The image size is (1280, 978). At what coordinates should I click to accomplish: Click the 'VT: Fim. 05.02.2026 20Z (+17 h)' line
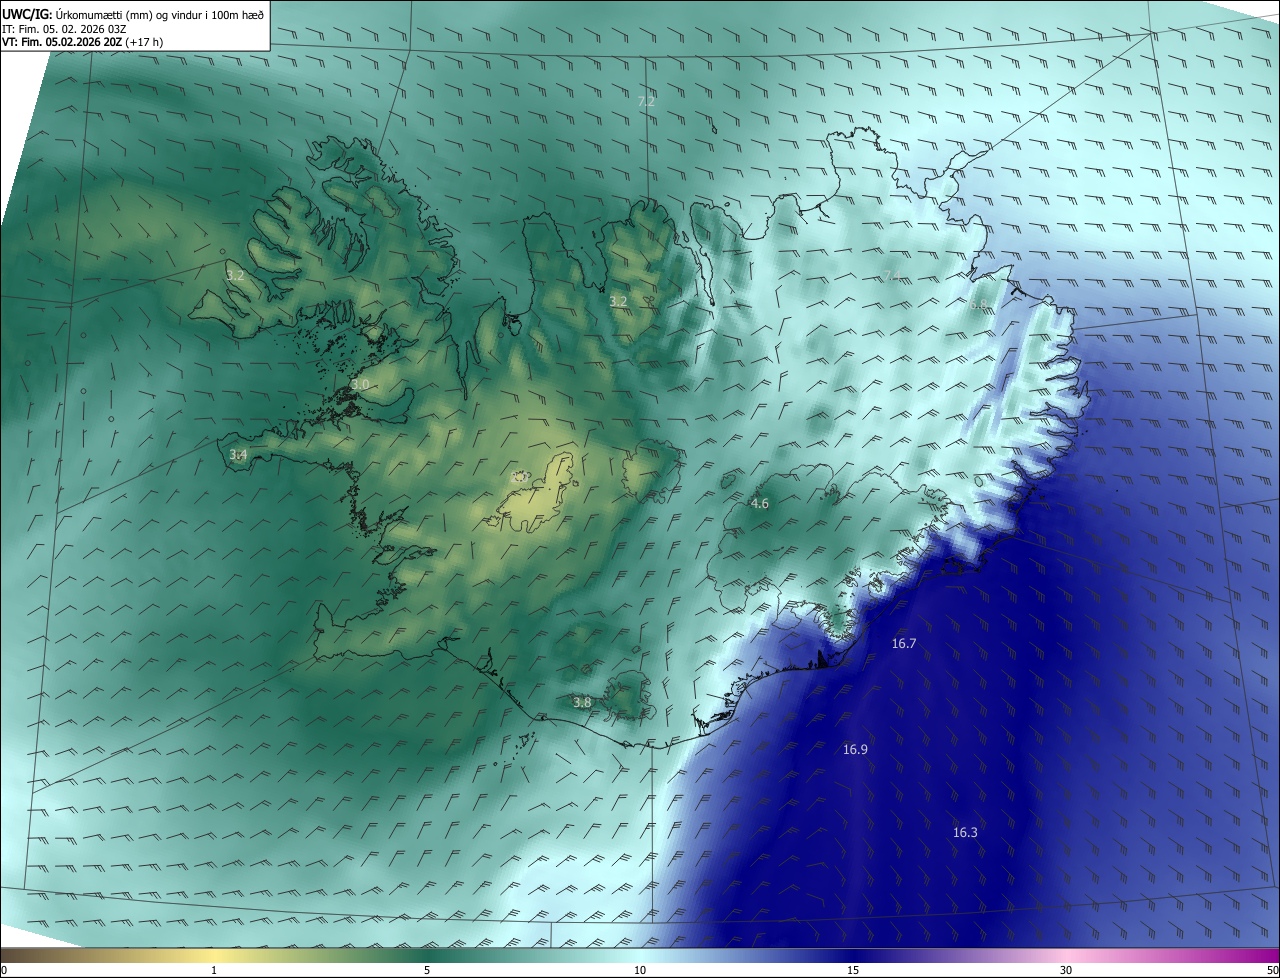point(83,43)
